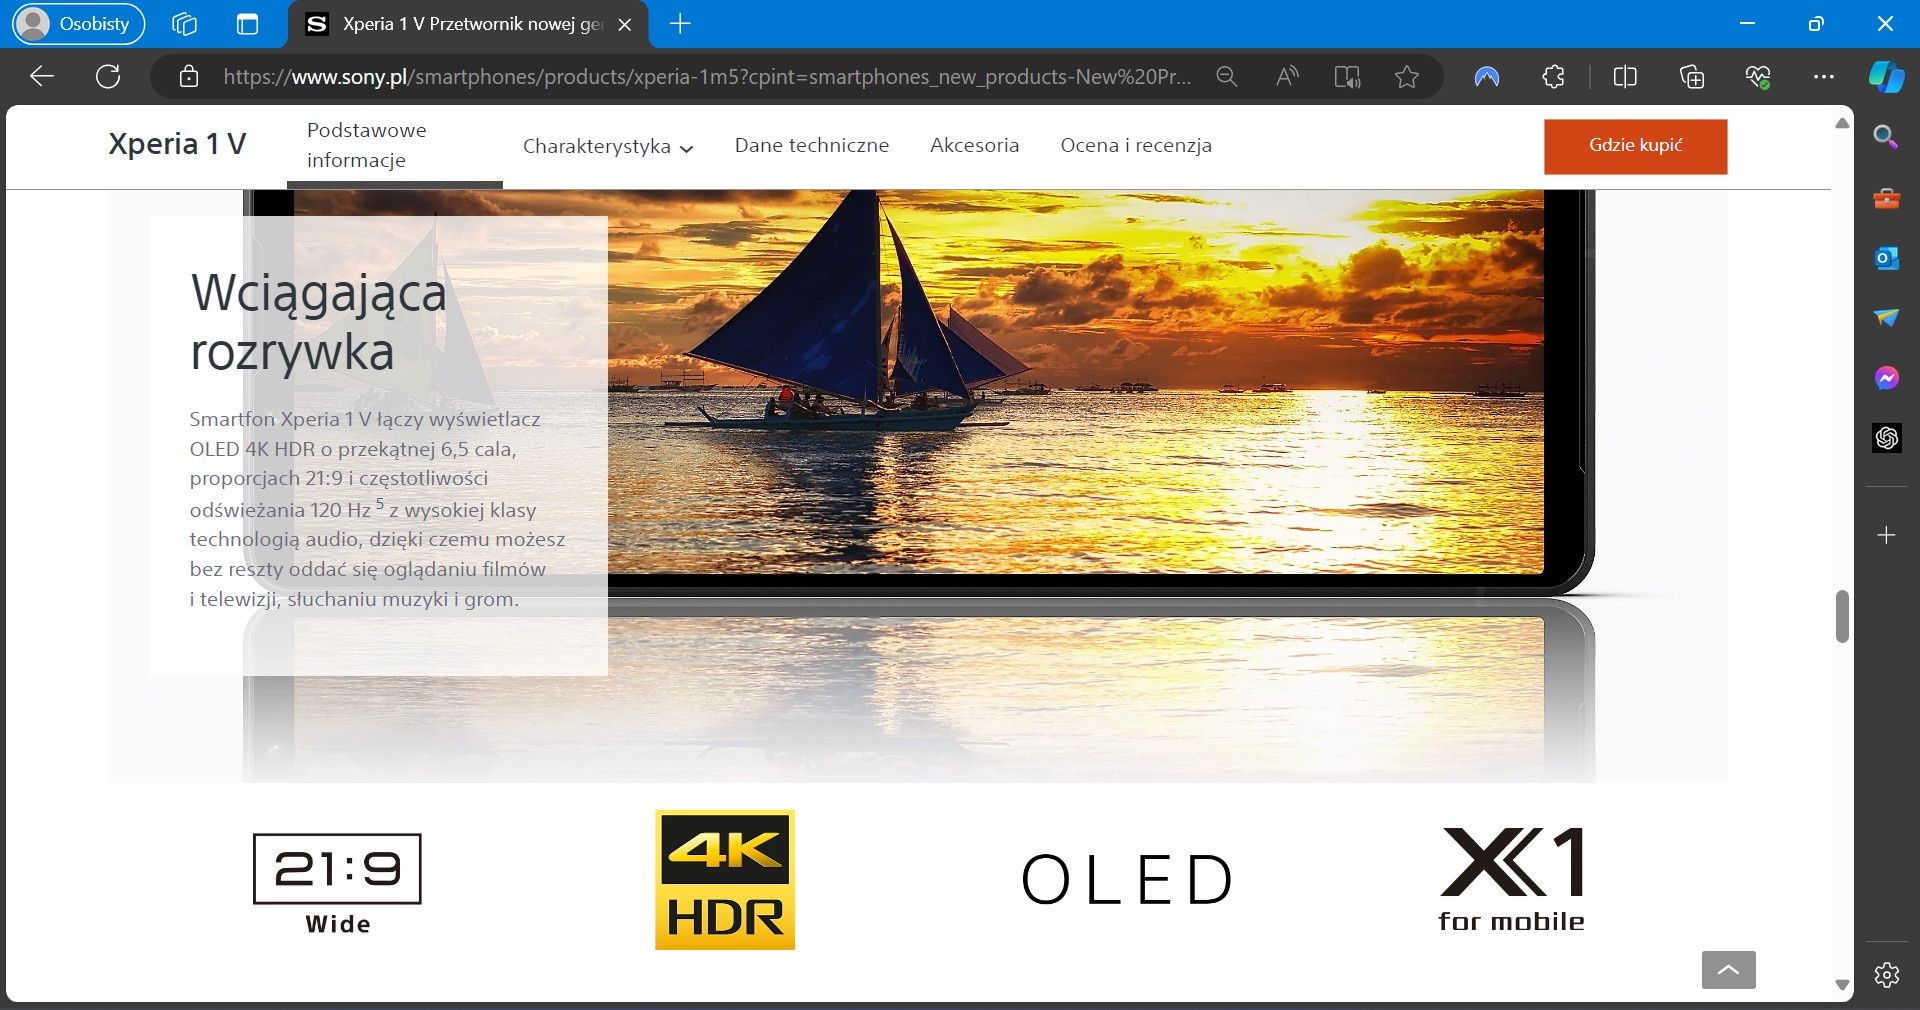This screenshot has width=1920, height=1010.
Task: Click the 4K HDR logo
Action: point(725,880)
